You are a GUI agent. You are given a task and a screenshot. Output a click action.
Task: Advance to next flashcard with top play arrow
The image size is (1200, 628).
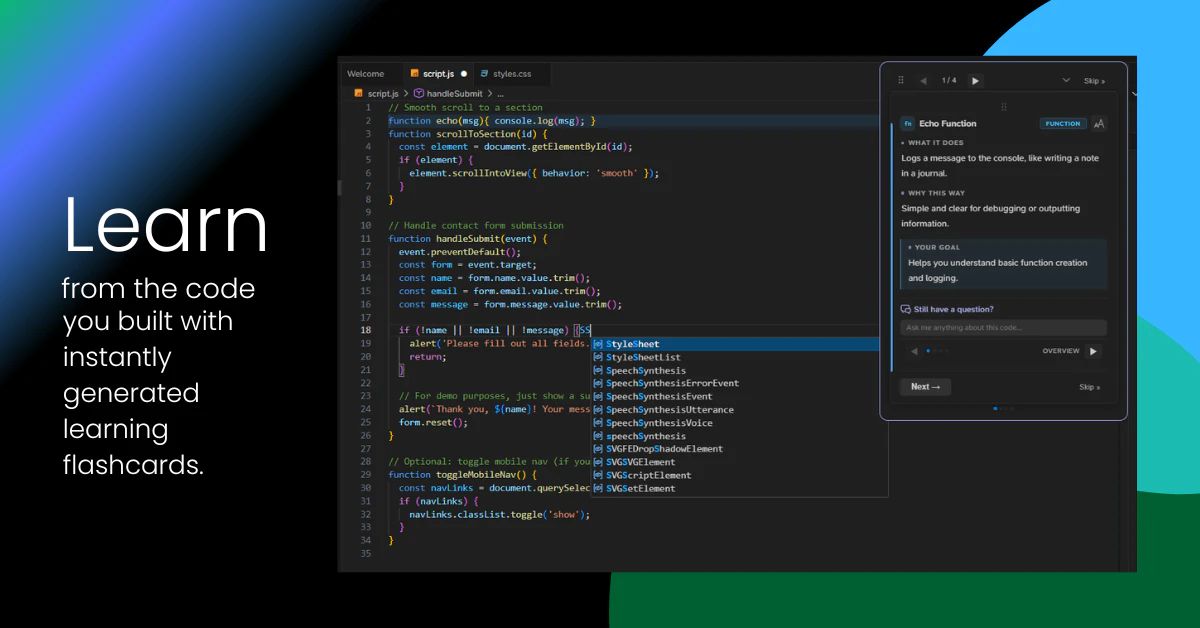coord(975,80)
